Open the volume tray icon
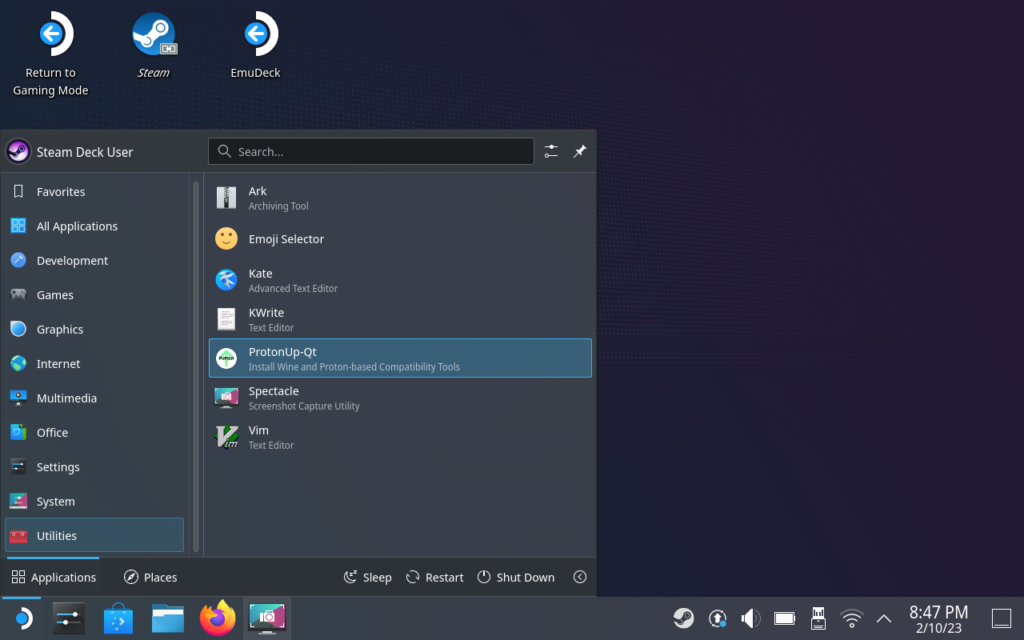1024x640 pixels. [750, 618]
